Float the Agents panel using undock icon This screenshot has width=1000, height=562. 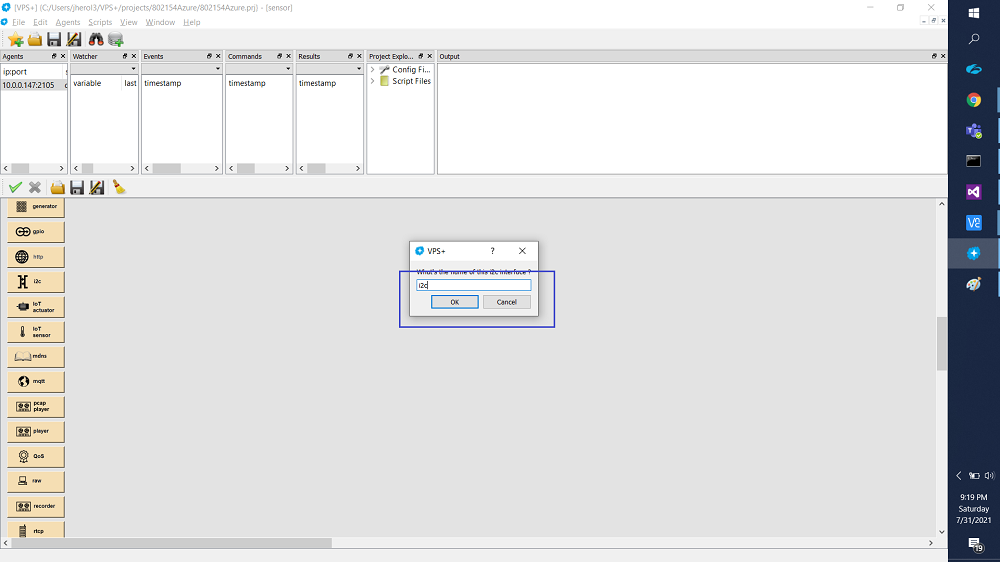point(51,57)
